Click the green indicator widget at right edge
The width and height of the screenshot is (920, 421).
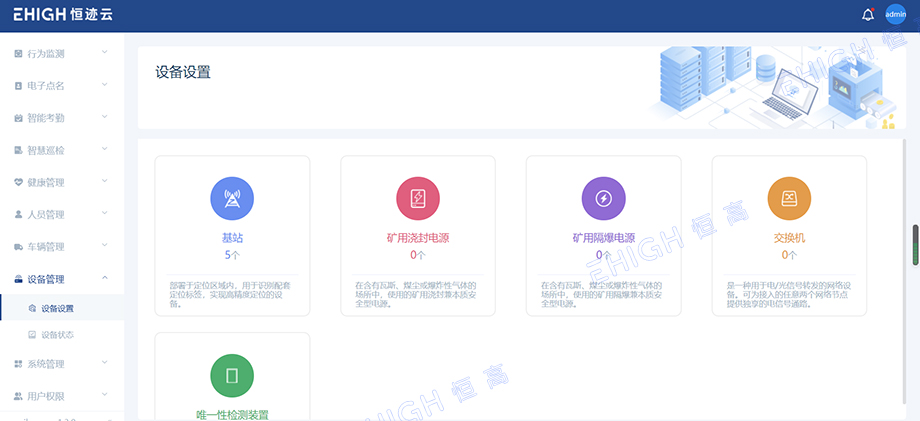tap(916, 245)
